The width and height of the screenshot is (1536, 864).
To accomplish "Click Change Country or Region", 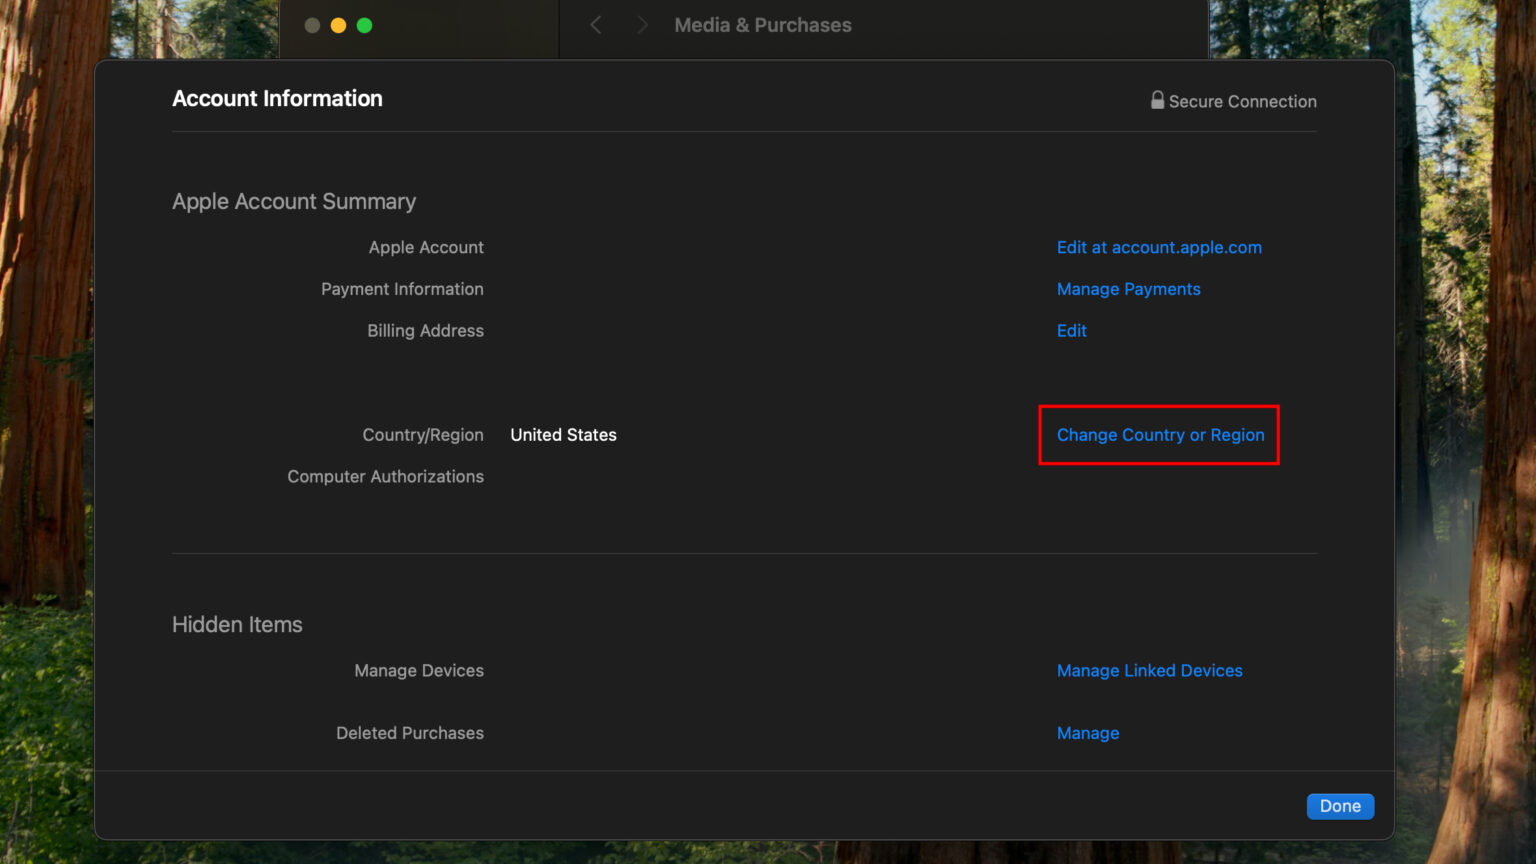I will [x=1159, y=435].
